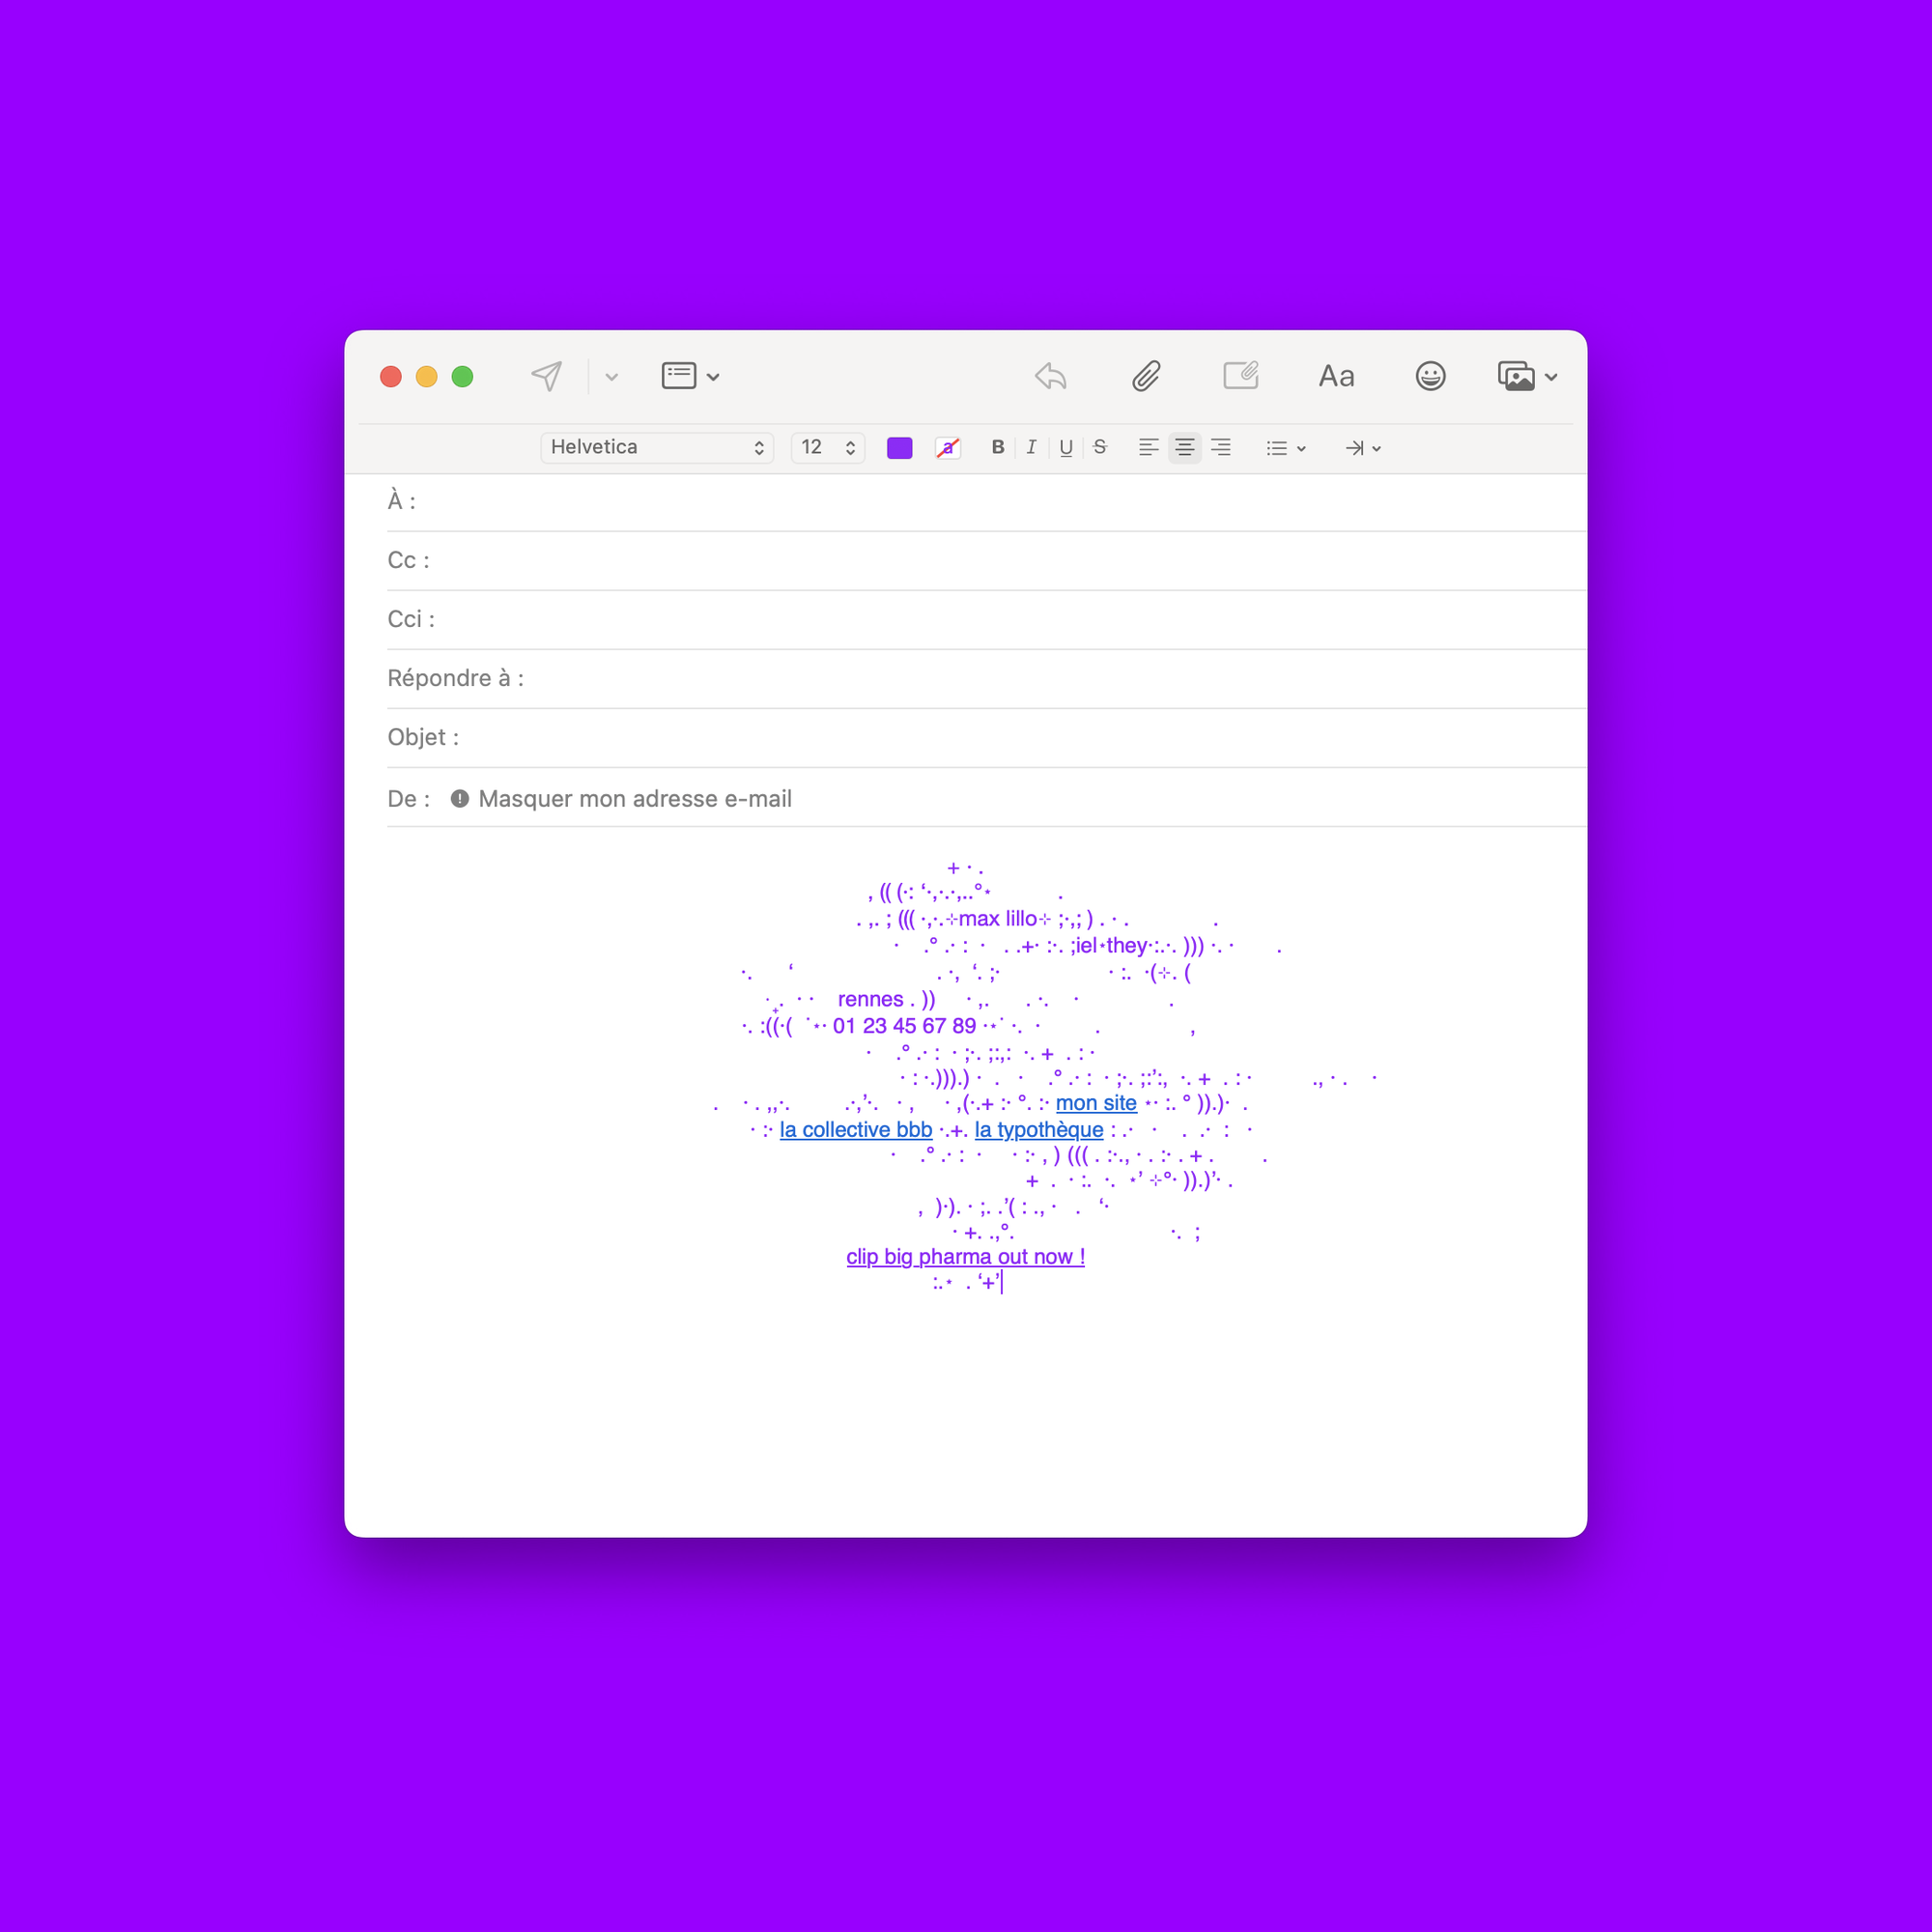This screenshot has height=1932, width=1932.
Task: Open the emoji picker smiley icon
Action: [1430, 376]
